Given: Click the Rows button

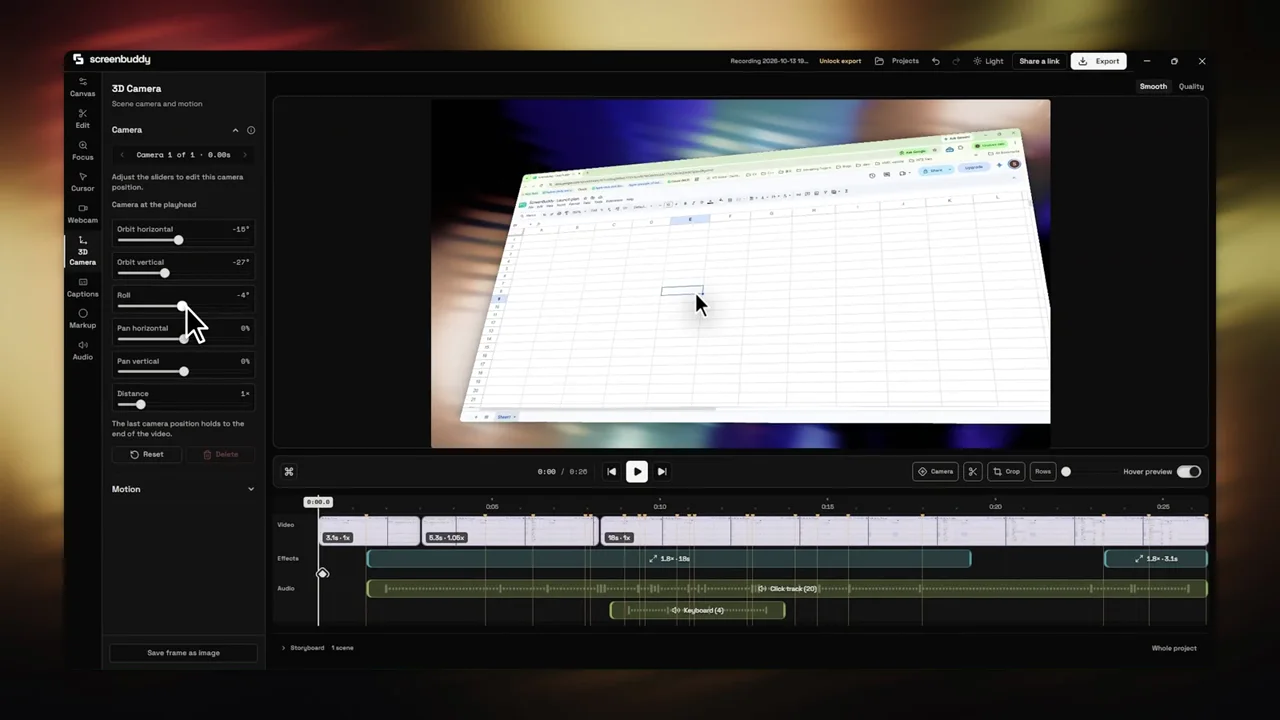Looking at the screenshot, I should (1043, 471).
